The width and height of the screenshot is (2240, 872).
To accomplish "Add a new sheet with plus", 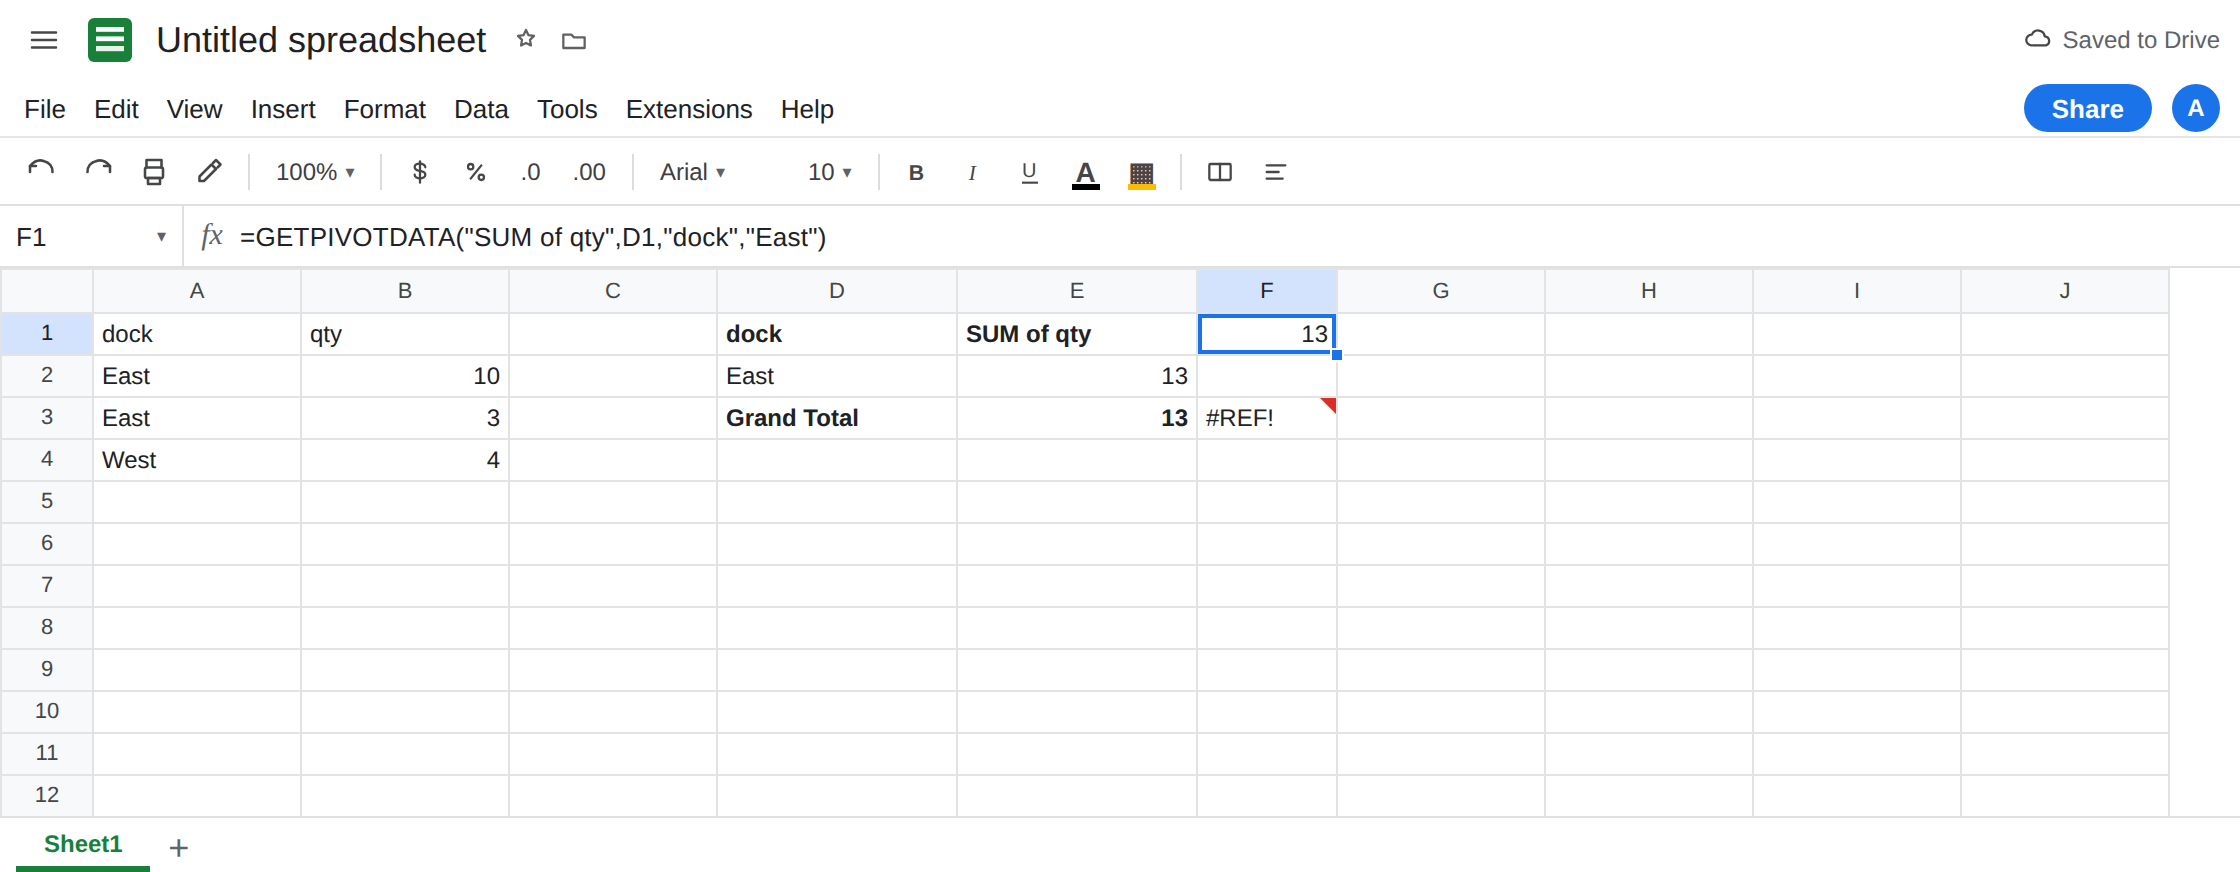I will coord(179,848).
